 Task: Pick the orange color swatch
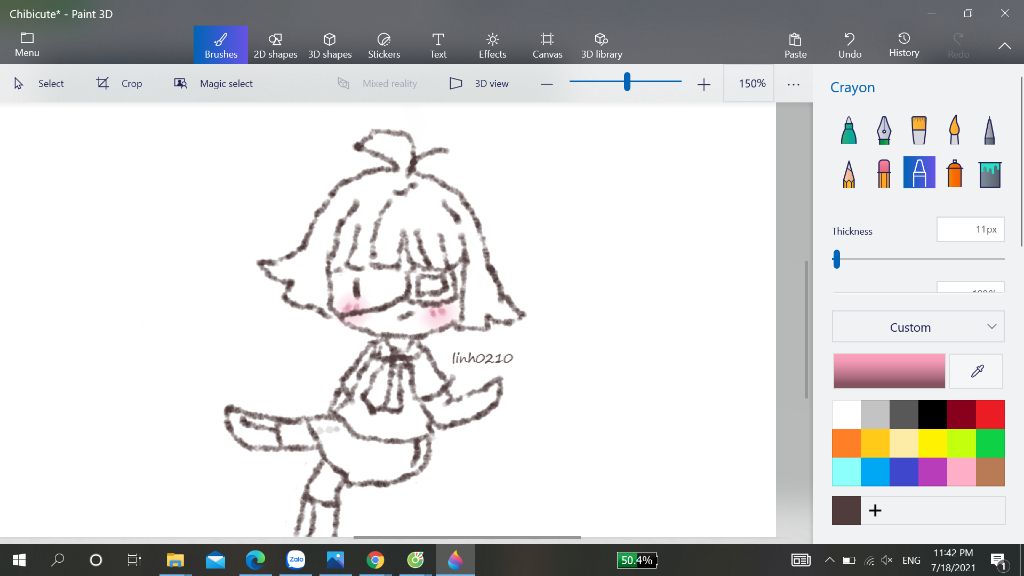[846, 443]
